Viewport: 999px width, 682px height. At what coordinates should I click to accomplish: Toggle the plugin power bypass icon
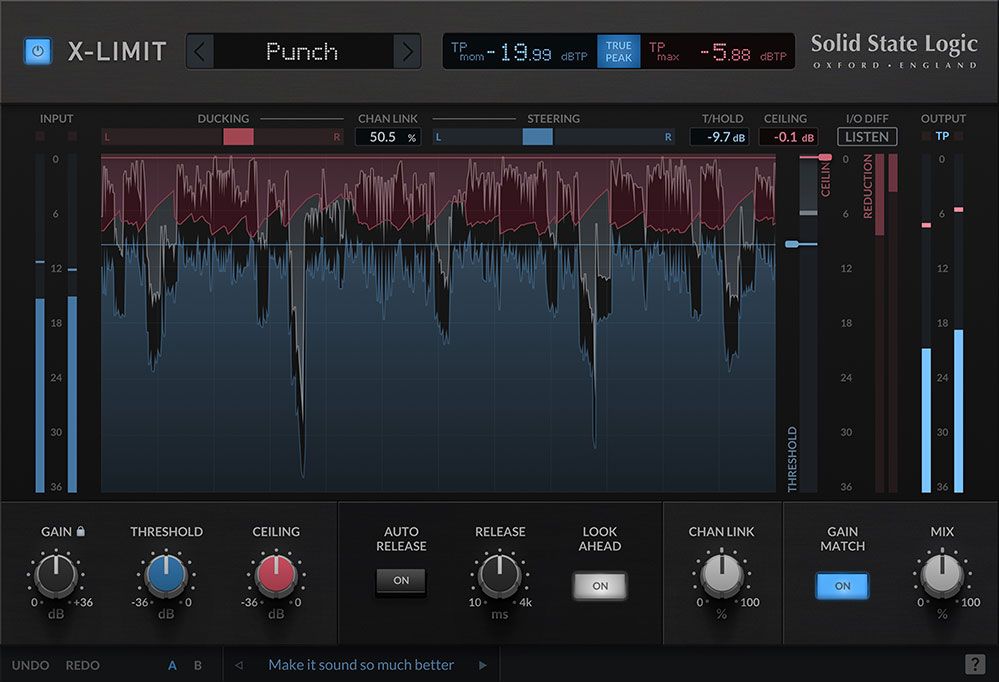(36, 52)
